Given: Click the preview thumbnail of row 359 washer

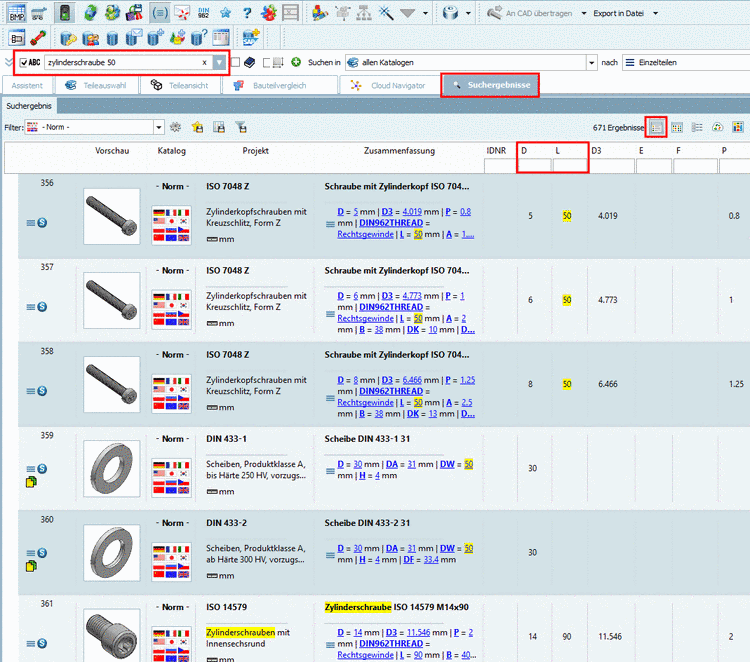Looking at the screenshot, I should tap(112, 469).
